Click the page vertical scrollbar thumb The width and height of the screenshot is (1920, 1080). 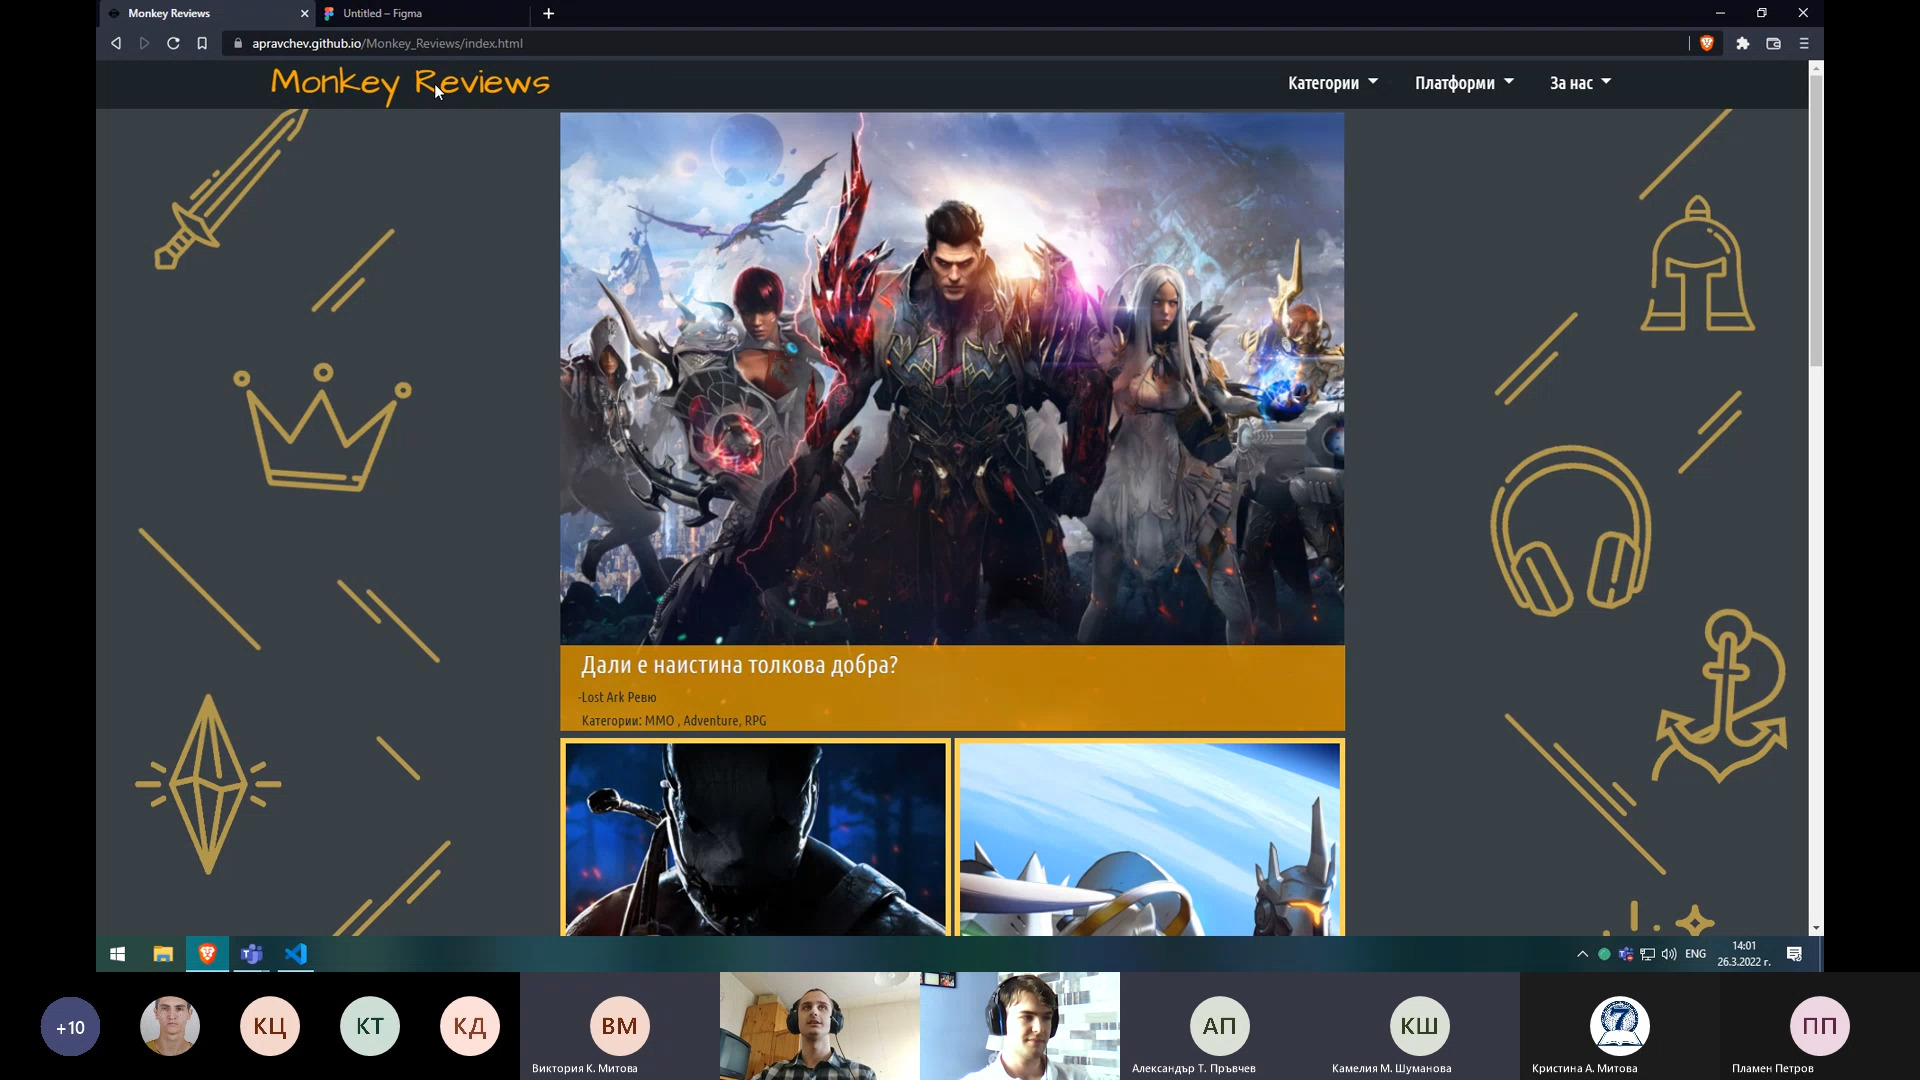(1816, 220)
